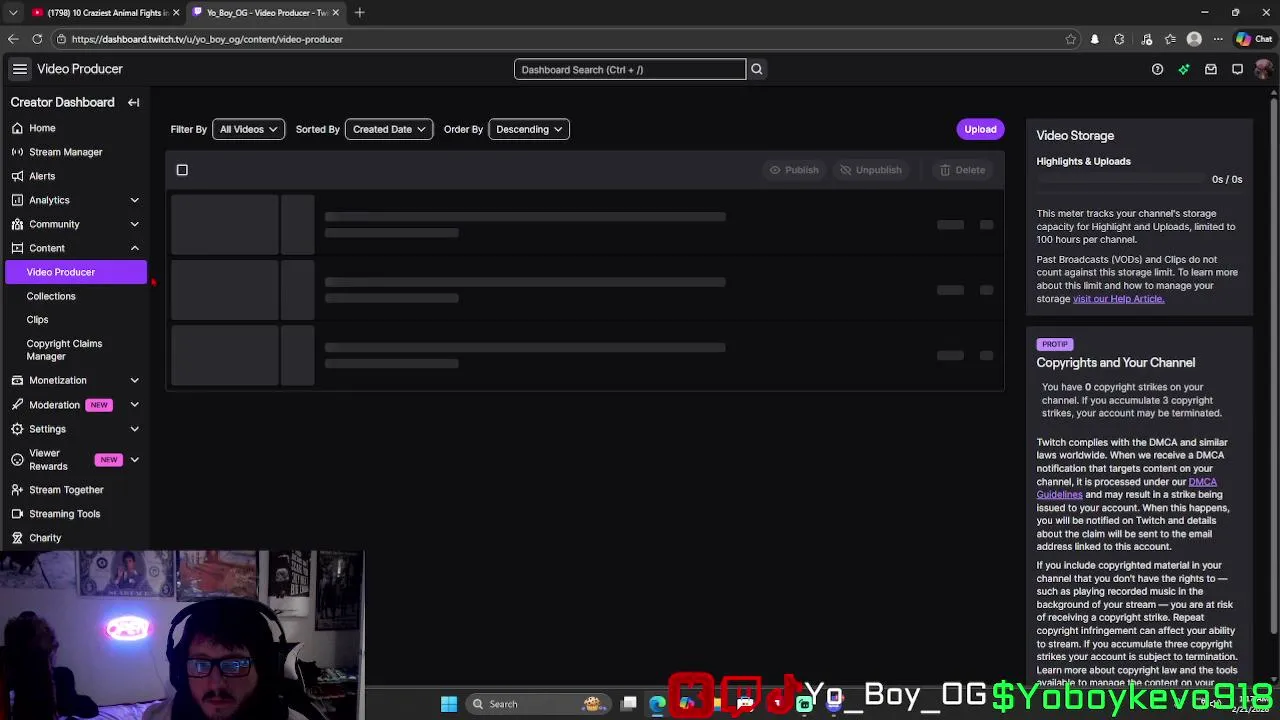The image size is (1280, 720).
Task: Open the user avatar menu
Action: [1263, 69]
